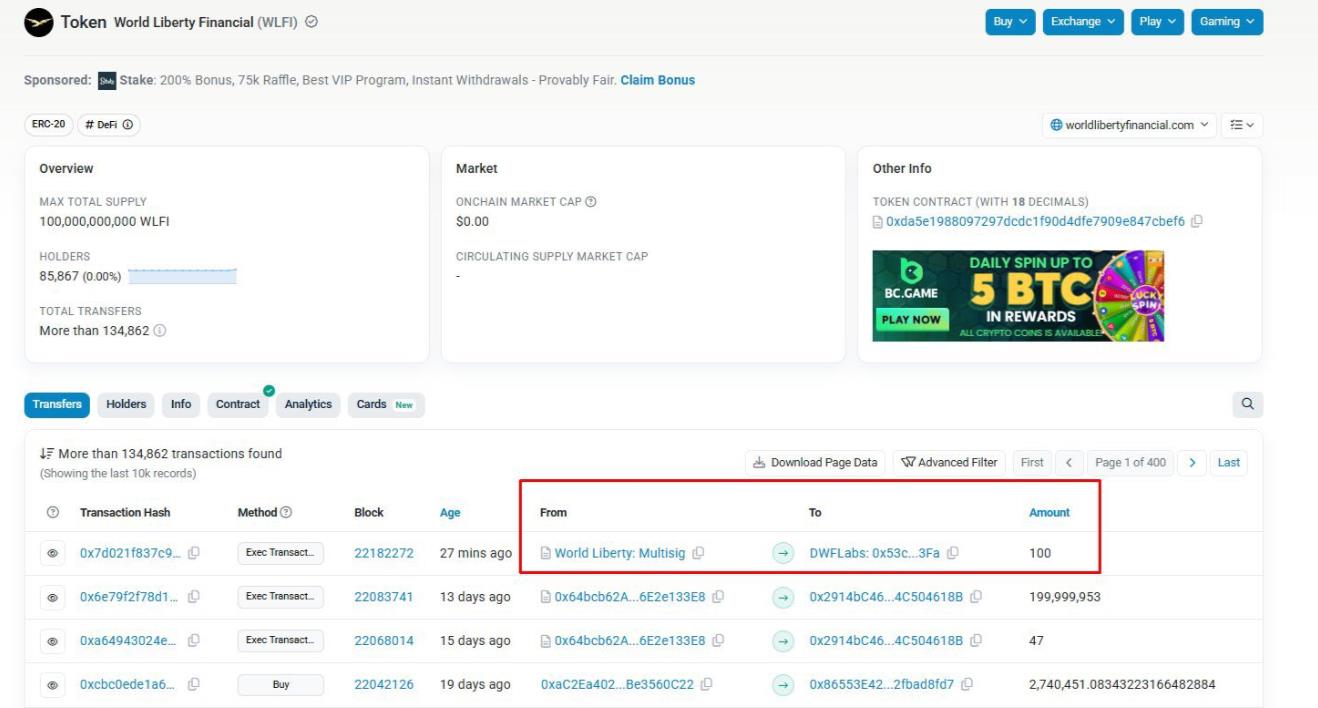The height and width of the screenshot is (708, 1318).
Task: Click the help icon in the table header's first column
Action: (52, 513)
